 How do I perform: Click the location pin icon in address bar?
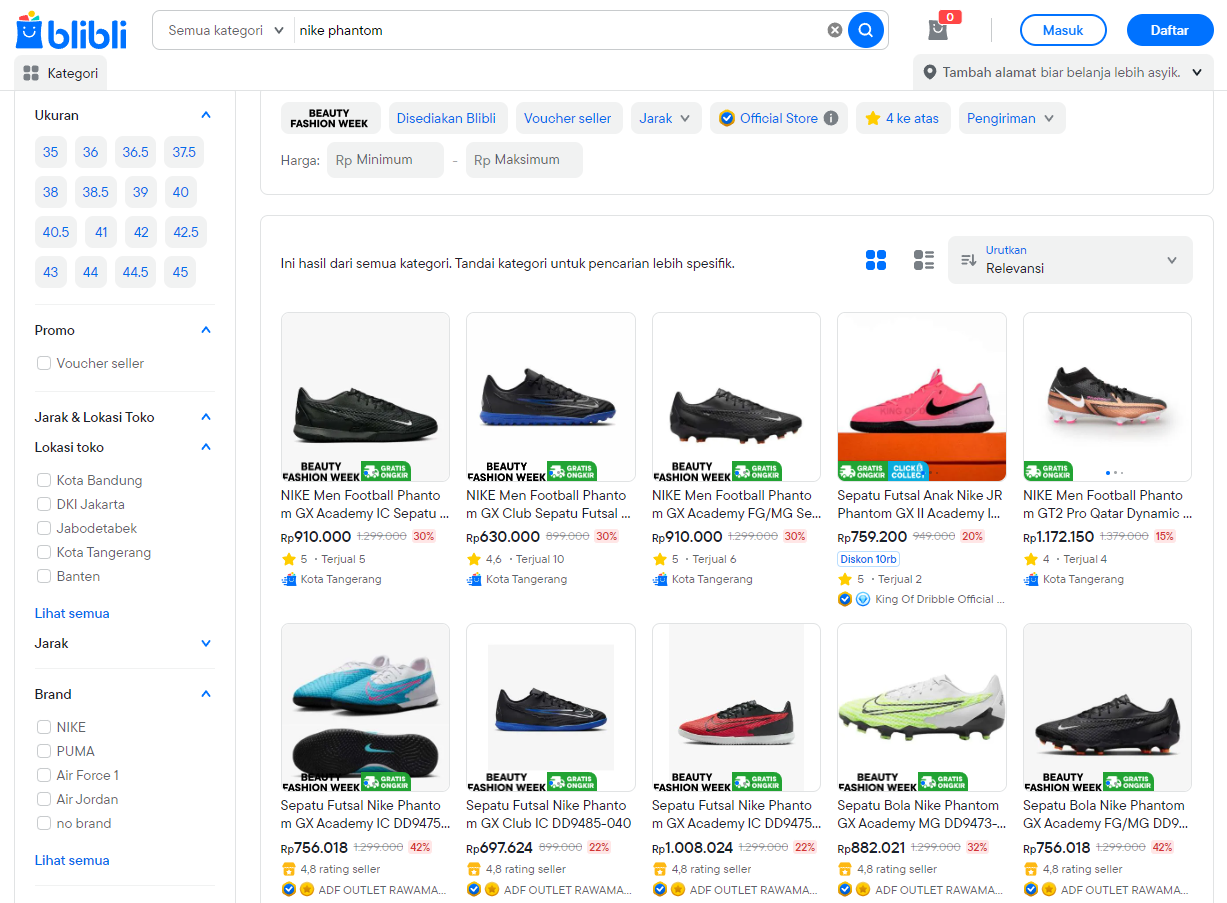pos(930,72)
